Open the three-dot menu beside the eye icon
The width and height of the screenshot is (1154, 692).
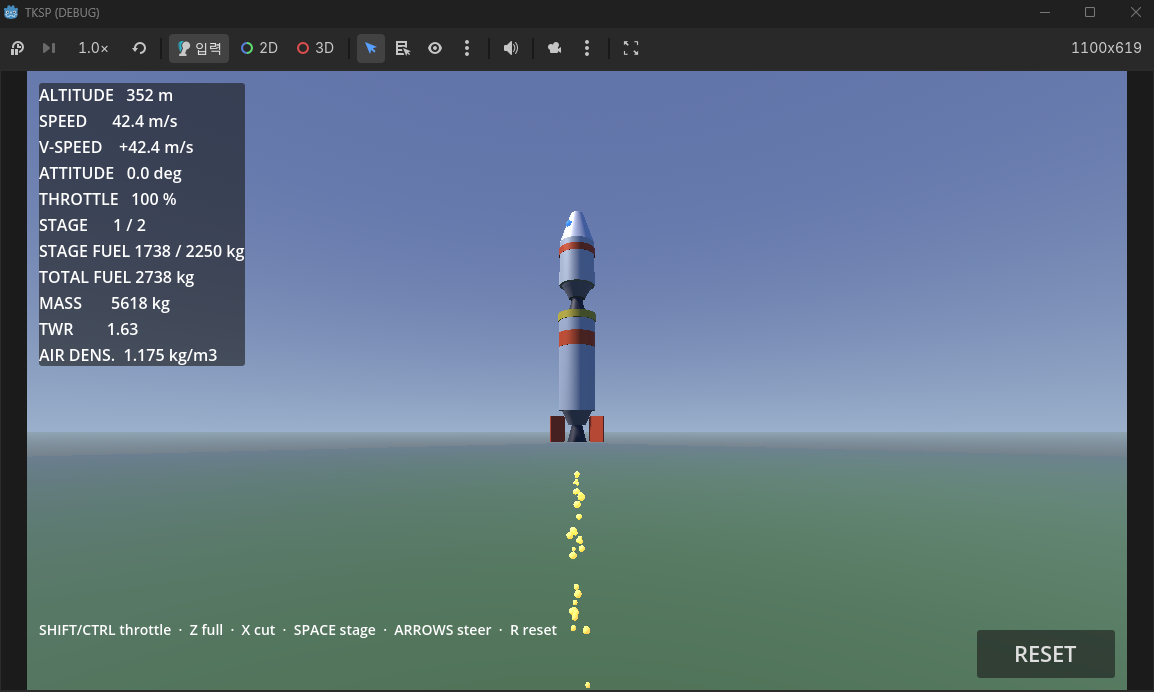(467, 49)
